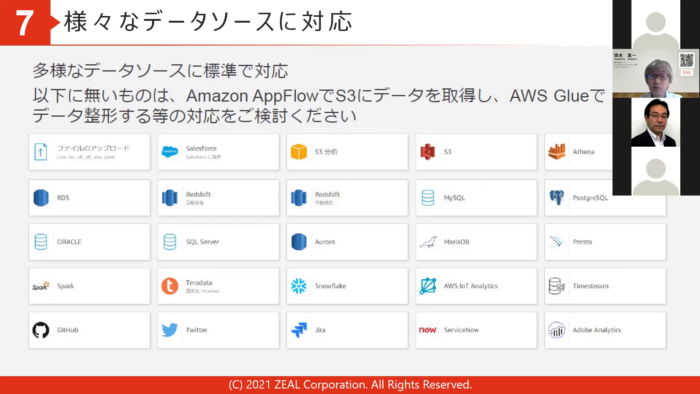Click the PostgreSQL label
Image resolution: width=700 pixels, height=394 pixels.
[x=590, y=198]
